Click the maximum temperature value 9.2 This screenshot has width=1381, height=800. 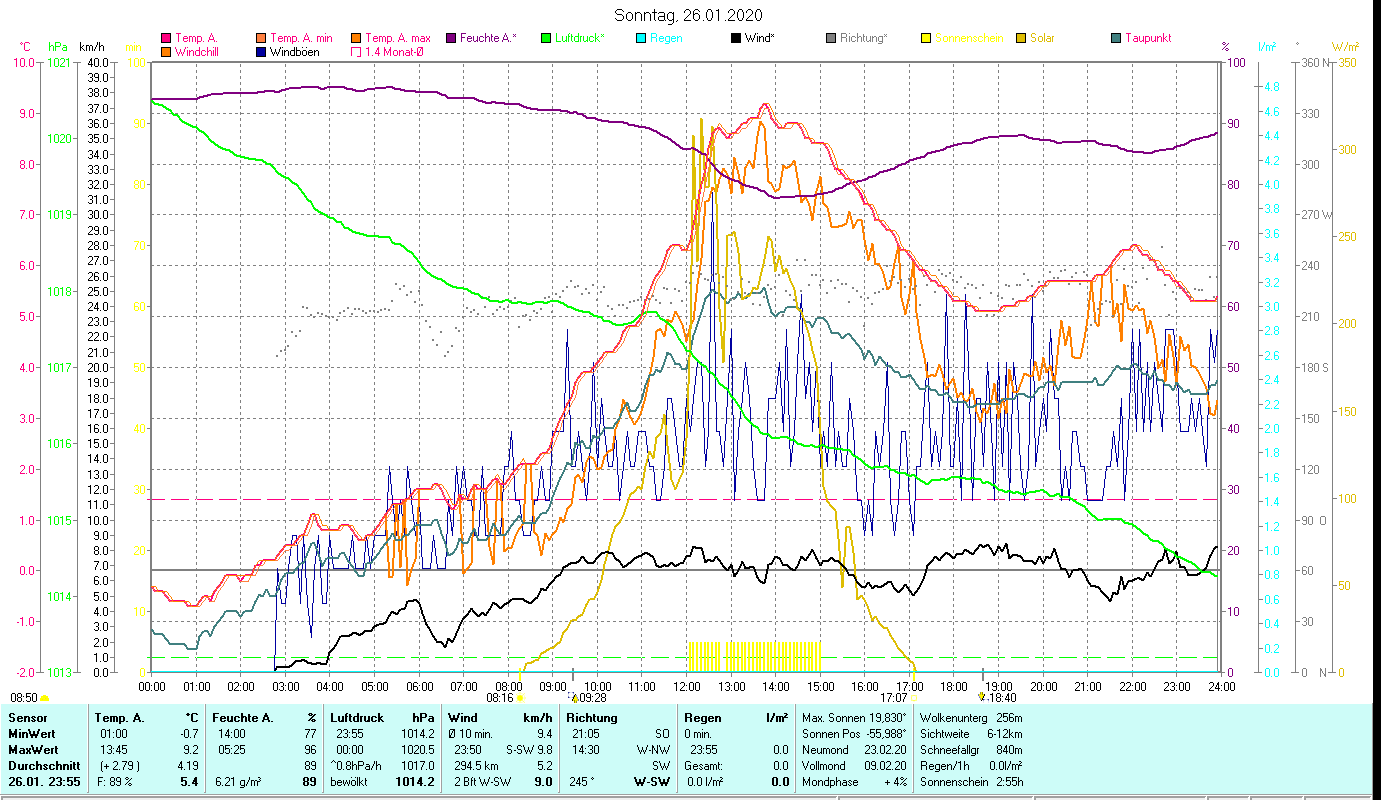coord(191,748)
